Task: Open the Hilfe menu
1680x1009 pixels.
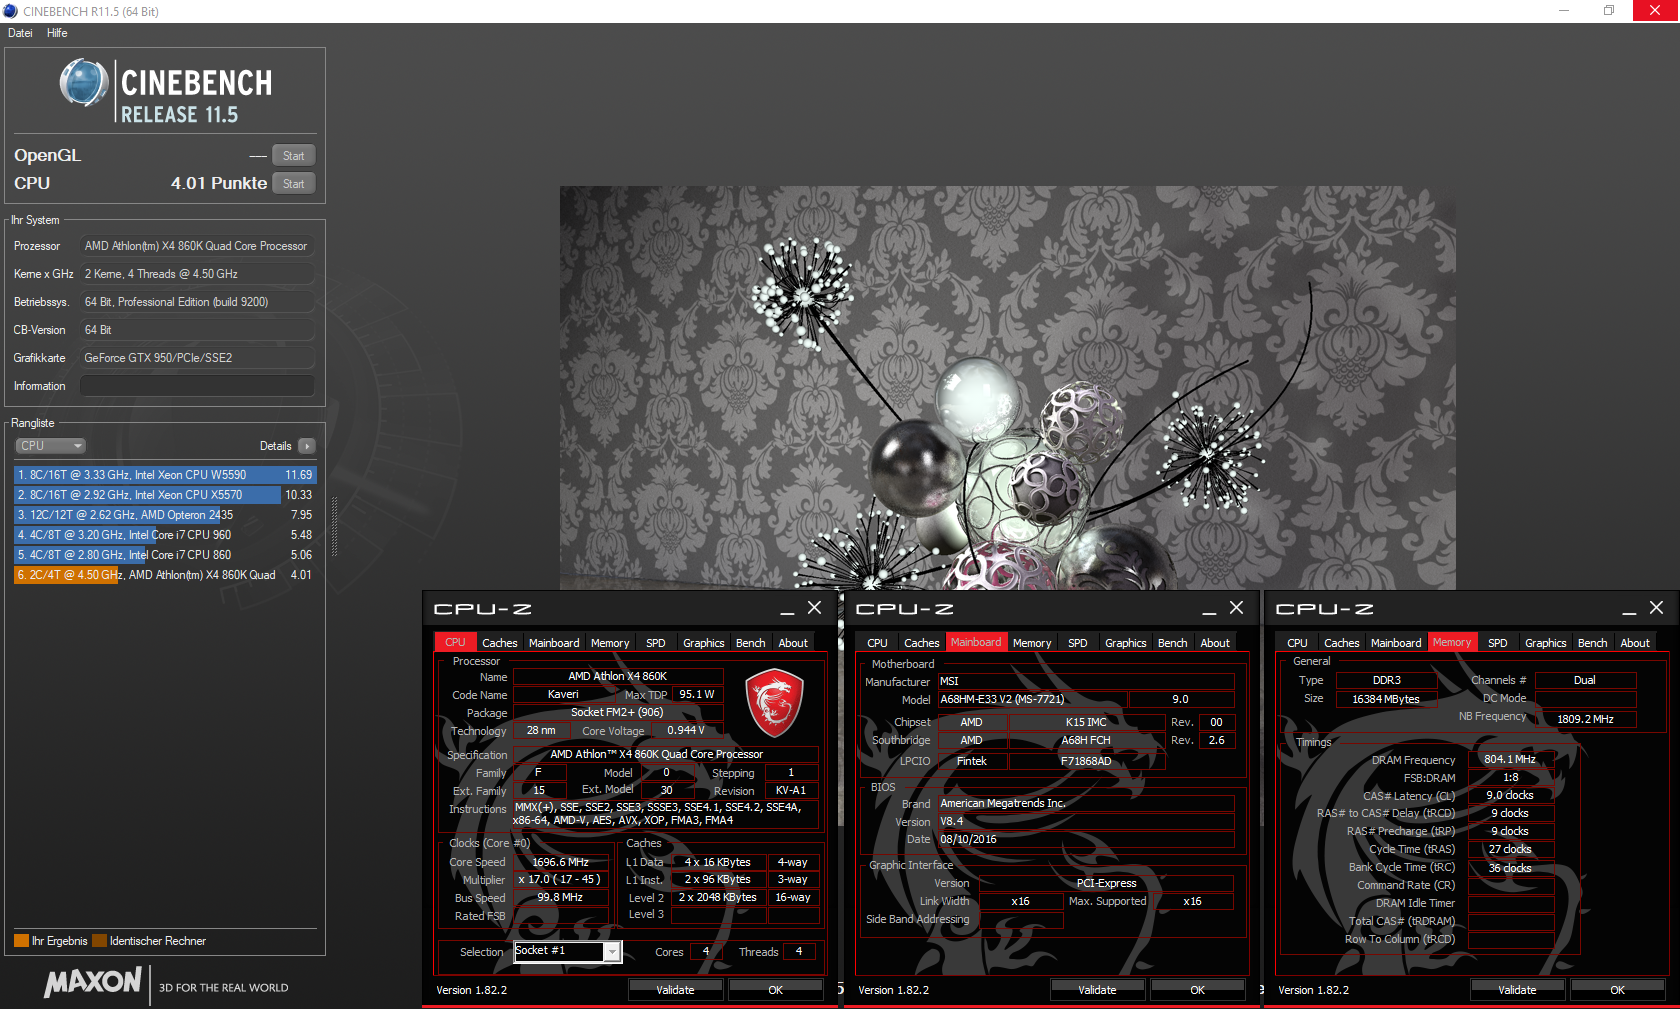Action: [57, 33]
